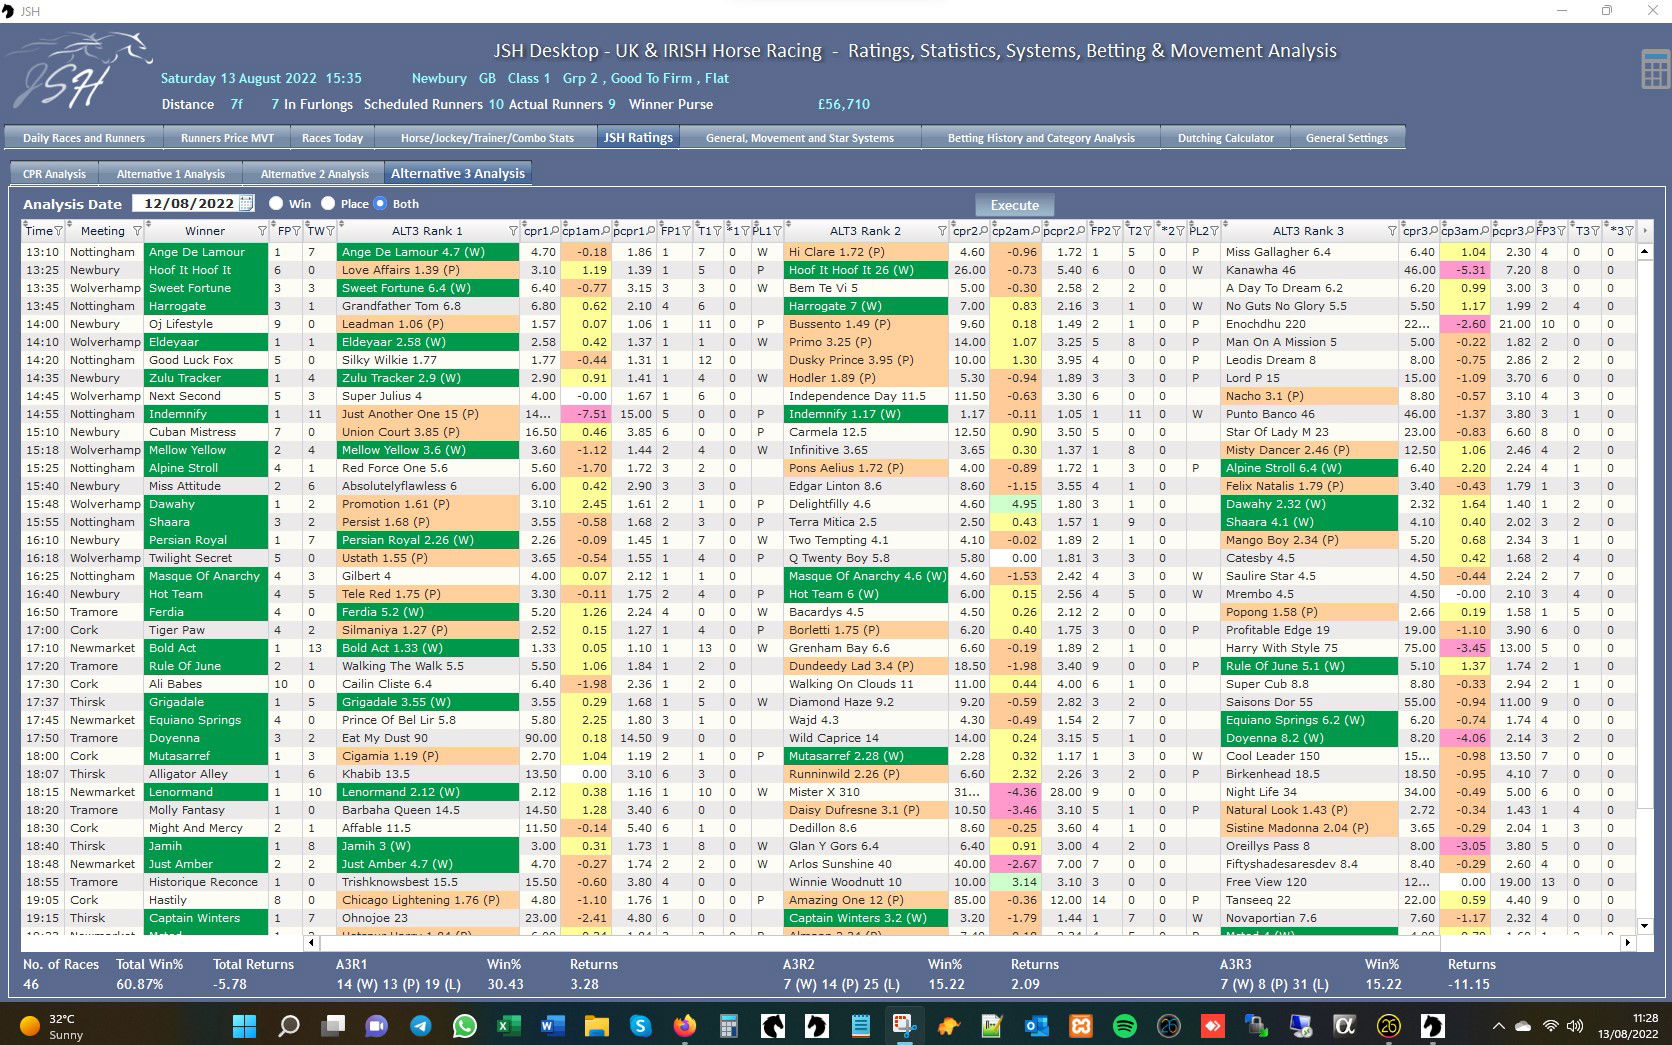
Task: Select the 'Rule Of June 5.1 (W)' cell
Action: pos(1309,666)
